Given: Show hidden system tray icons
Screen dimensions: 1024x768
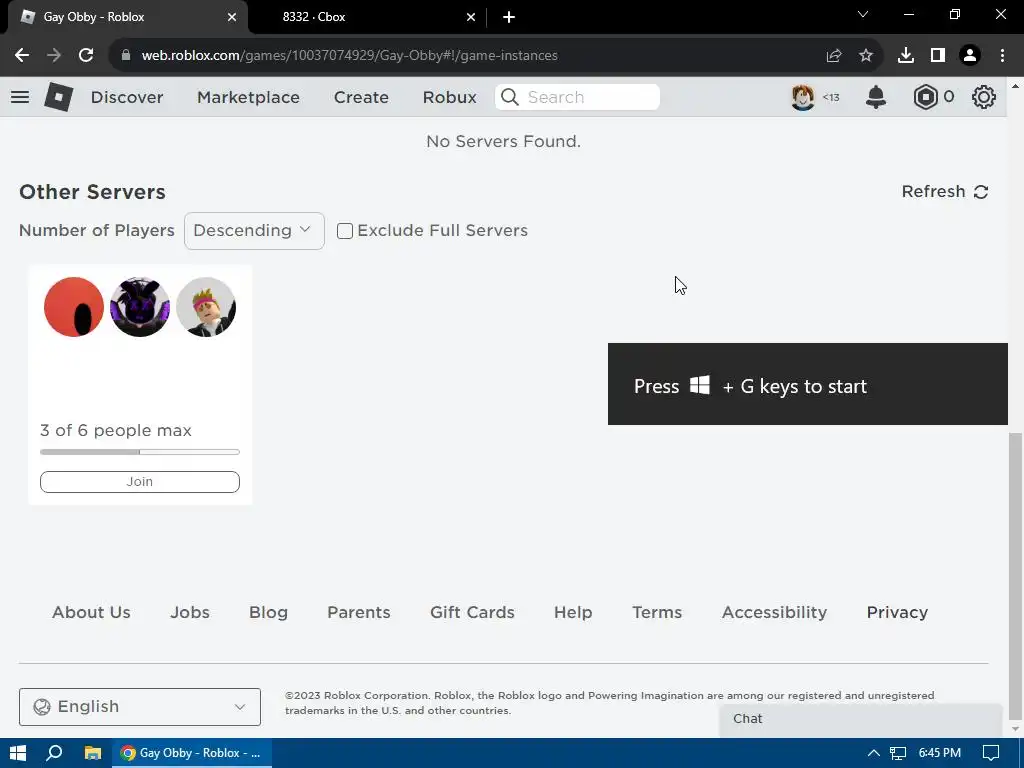Looking at the screenshot, I should tap(873, 753).
